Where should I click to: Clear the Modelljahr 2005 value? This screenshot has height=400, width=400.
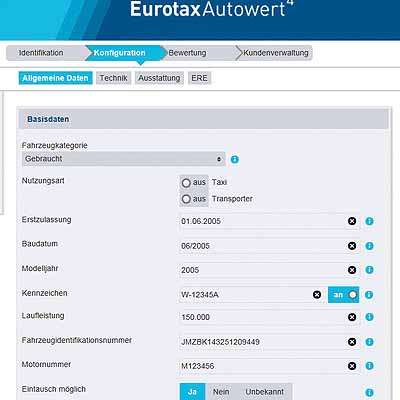(x=352, y=270)
